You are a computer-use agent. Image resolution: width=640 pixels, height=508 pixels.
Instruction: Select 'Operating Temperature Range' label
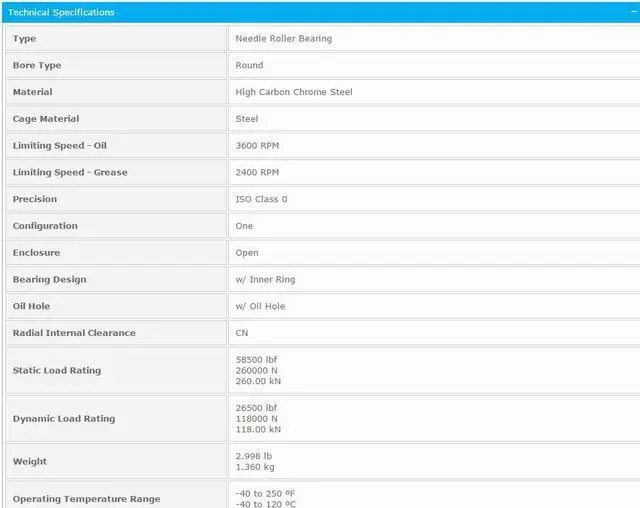(87, 499)
